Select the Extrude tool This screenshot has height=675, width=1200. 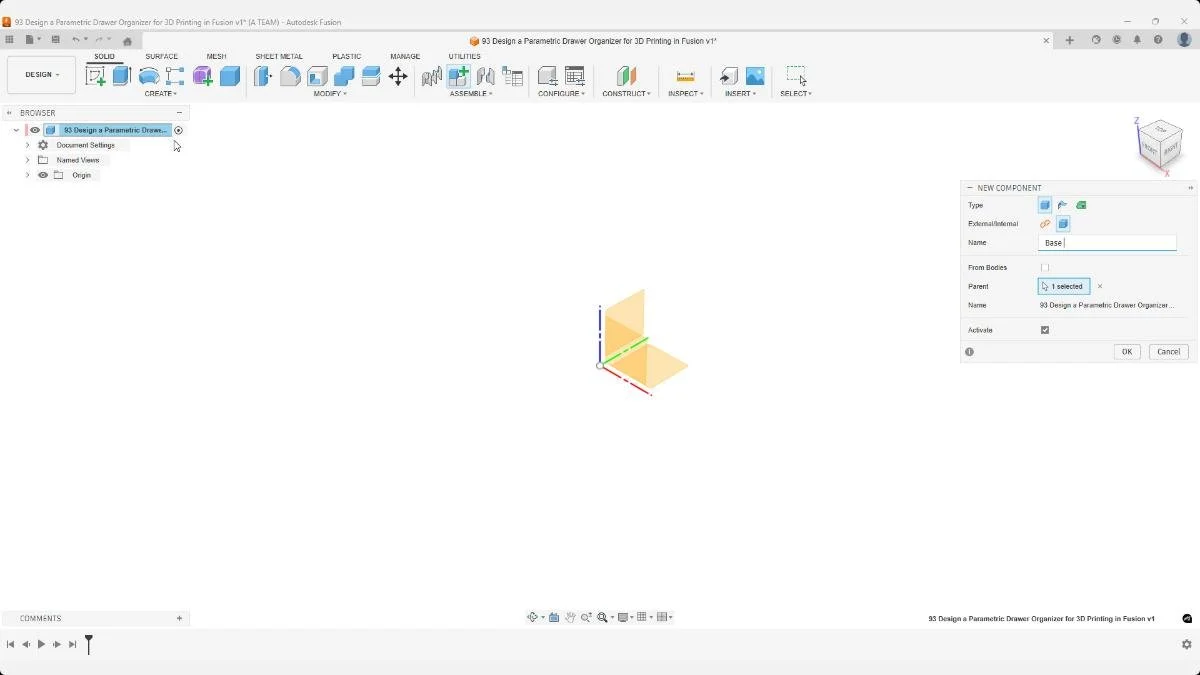(119, 75)
